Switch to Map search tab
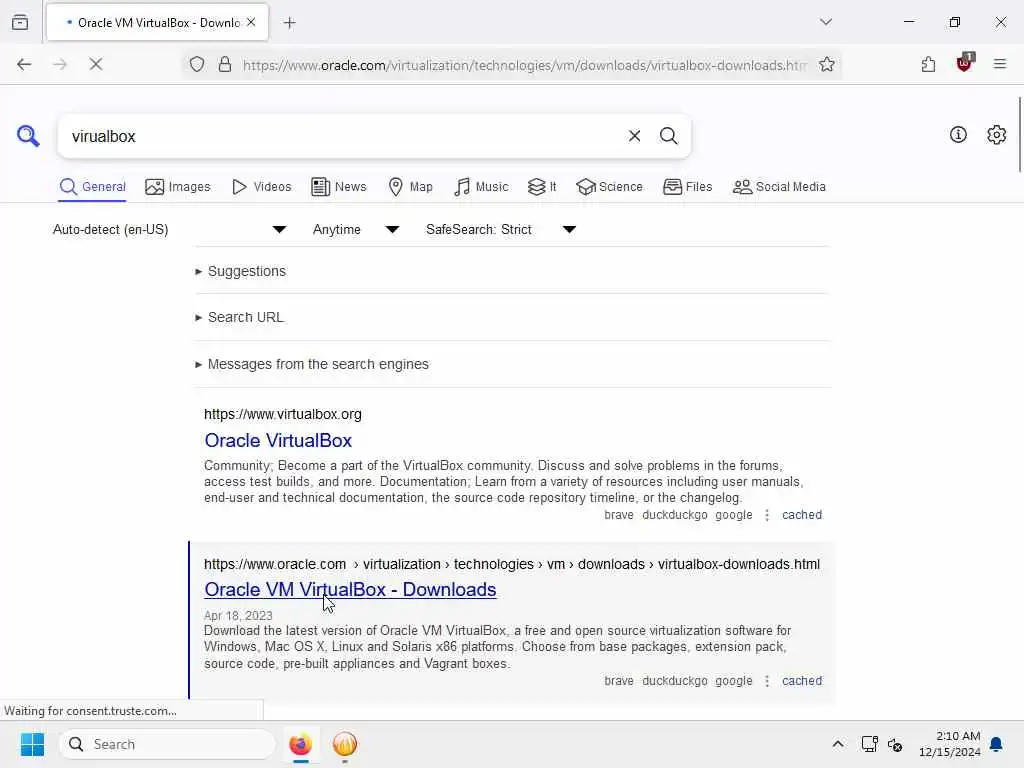Viewport: 1024px width, 768px height. tap(410, 187)
